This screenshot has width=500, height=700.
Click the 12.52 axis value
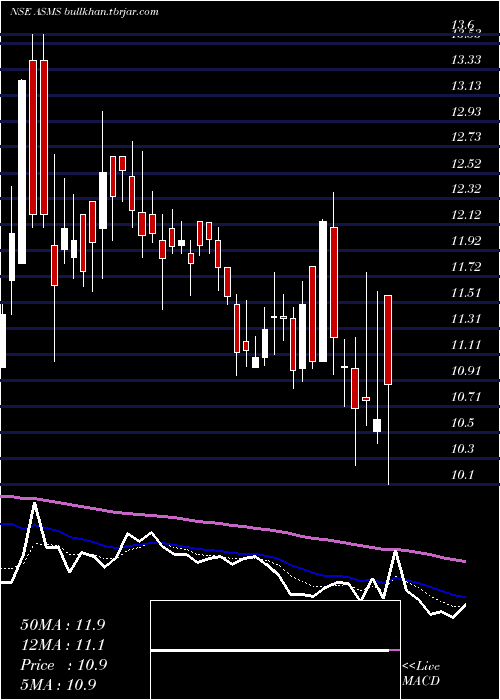point(466,163)
